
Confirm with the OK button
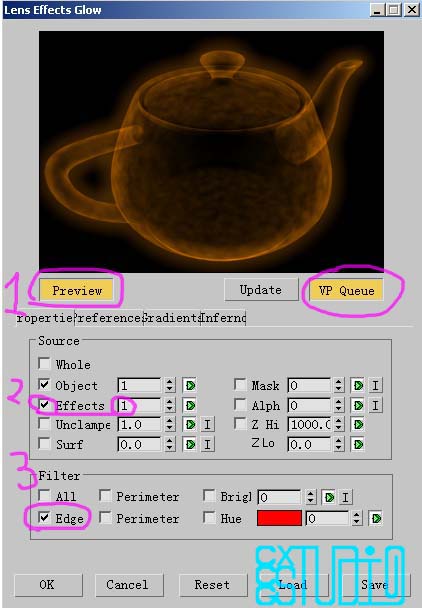(x=48, y=585)
